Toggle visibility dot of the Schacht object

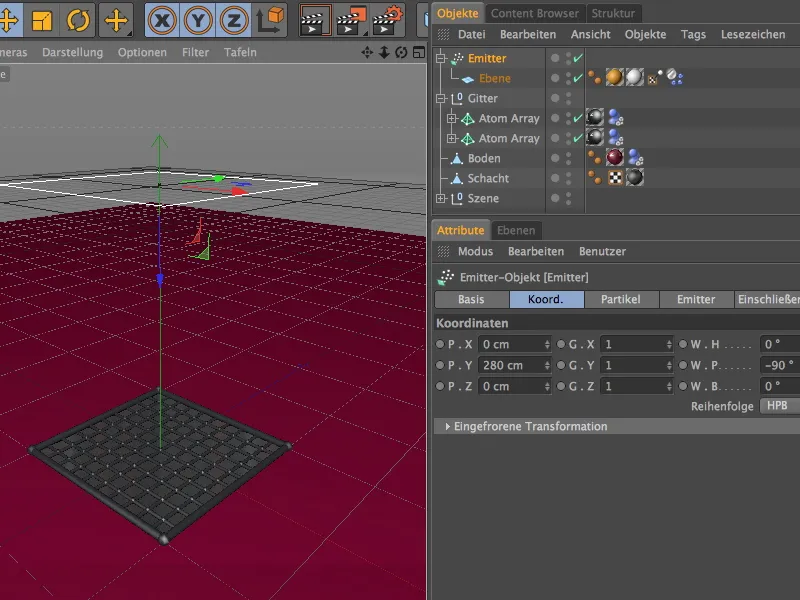555,178
